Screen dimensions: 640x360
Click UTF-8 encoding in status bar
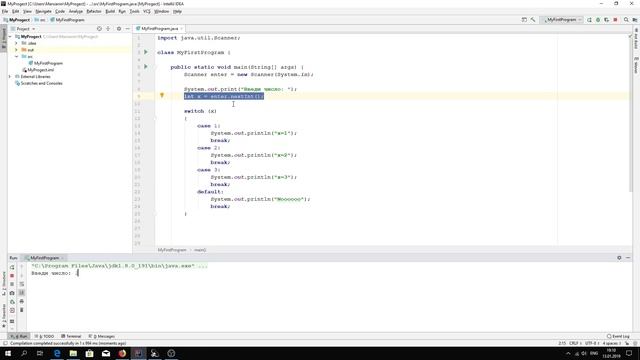(591, 343)
